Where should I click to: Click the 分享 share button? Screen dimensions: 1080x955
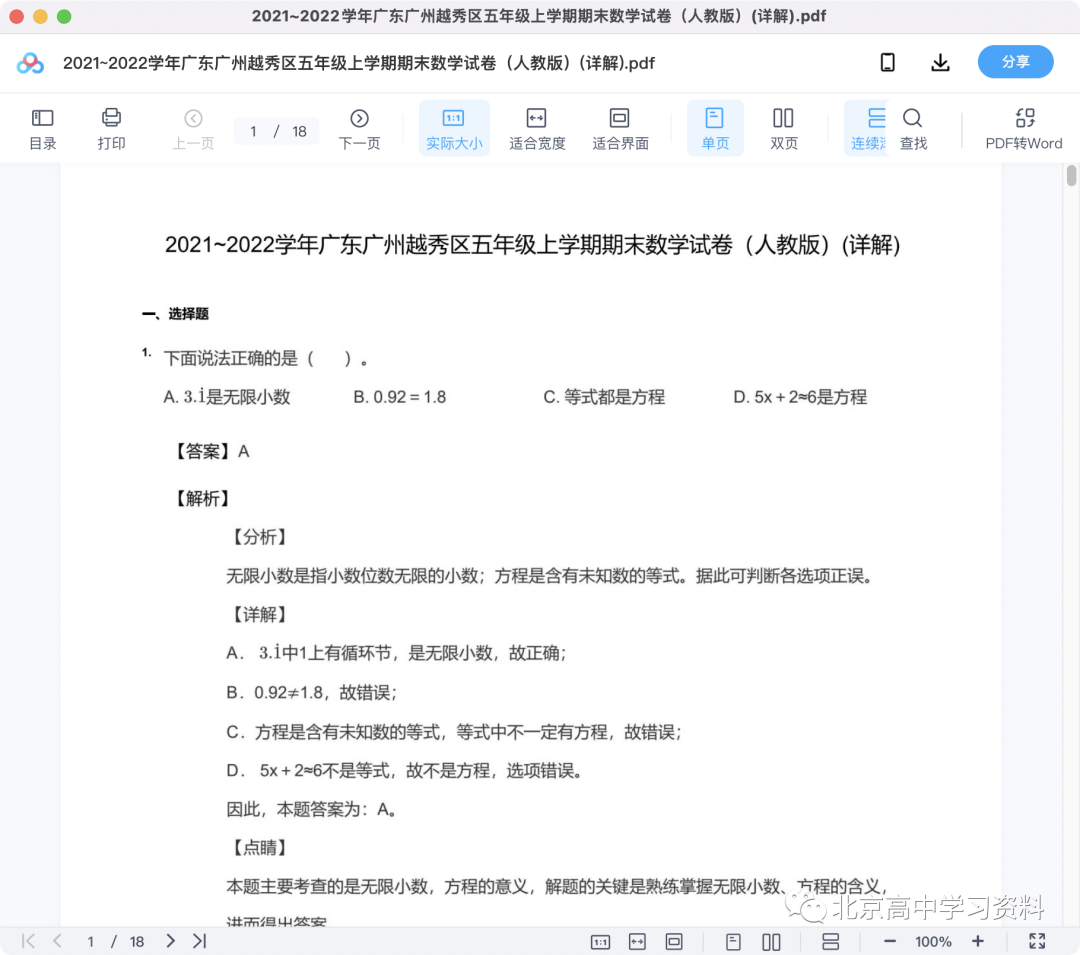[1015, 62]
